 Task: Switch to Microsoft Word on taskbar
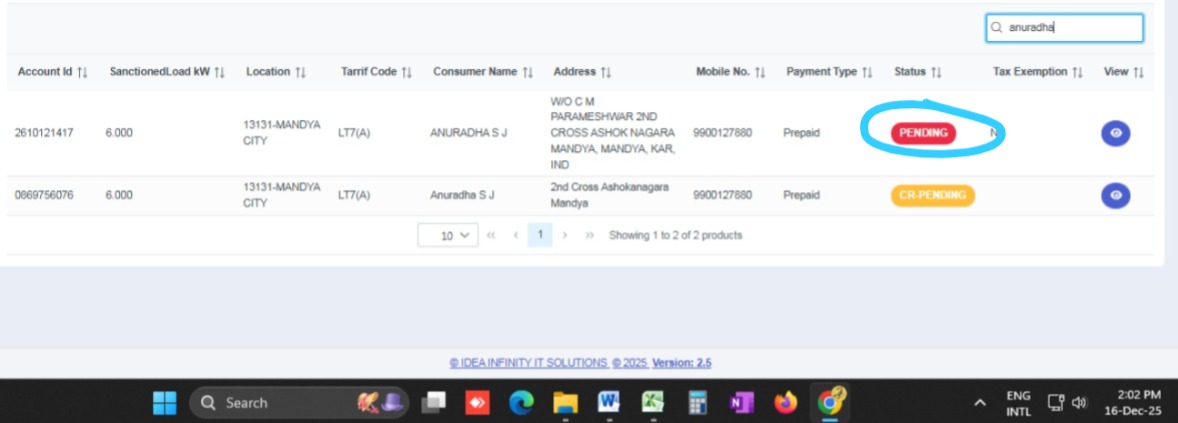tap(609, 403)
